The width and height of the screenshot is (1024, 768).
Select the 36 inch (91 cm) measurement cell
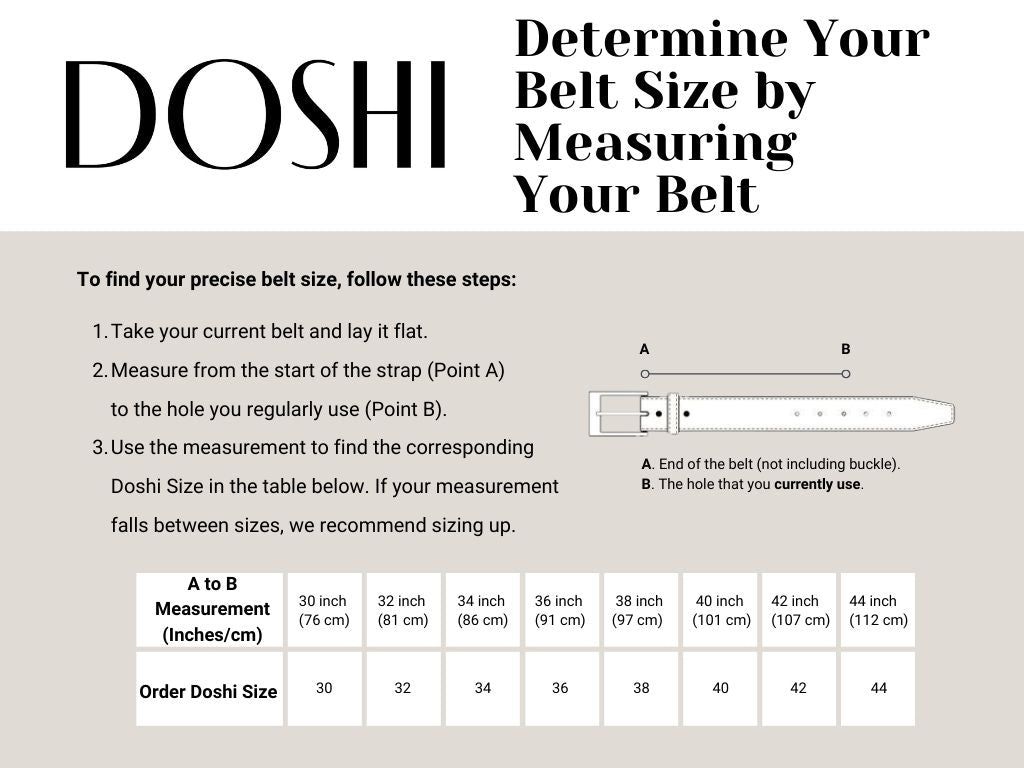point(560,610)
